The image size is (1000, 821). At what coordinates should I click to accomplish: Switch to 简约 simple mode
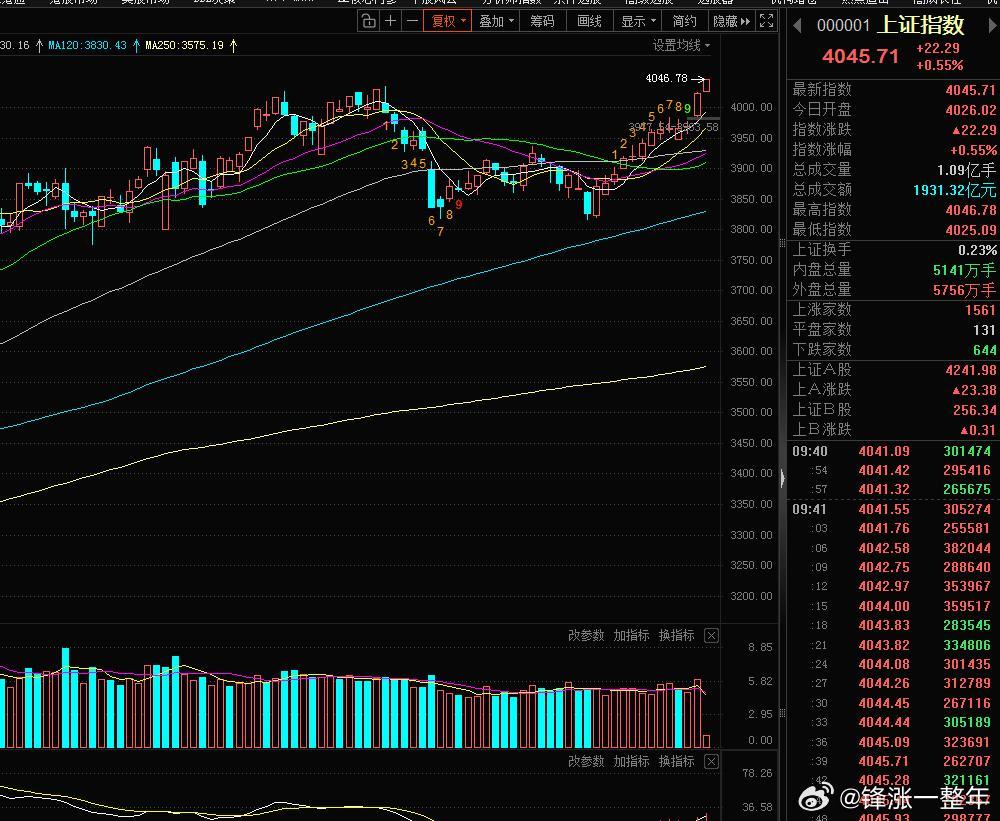point(684,21)
